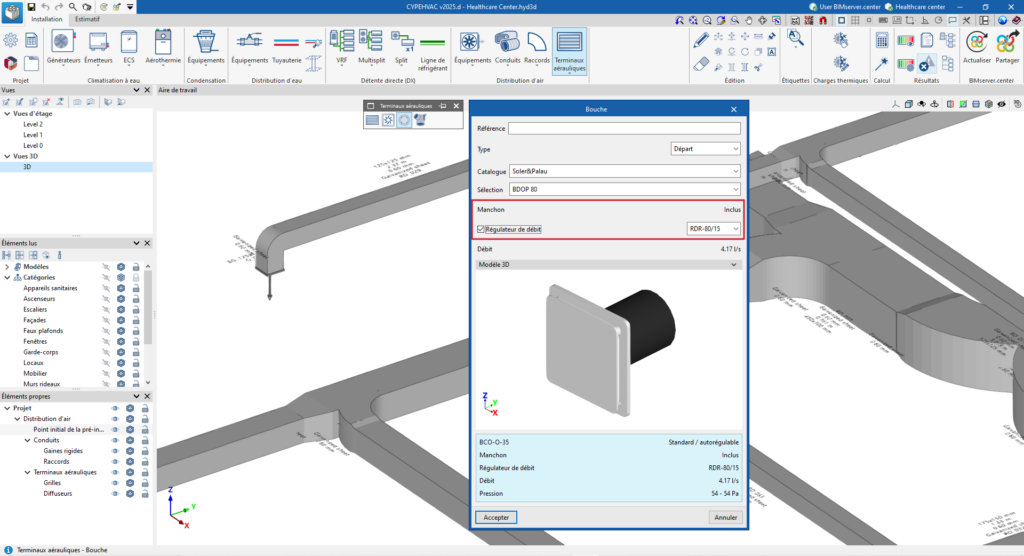Click the Éléments lus vertical scrollbar
Viewport: 1024px width, 556px height.
tap(148, 307)
